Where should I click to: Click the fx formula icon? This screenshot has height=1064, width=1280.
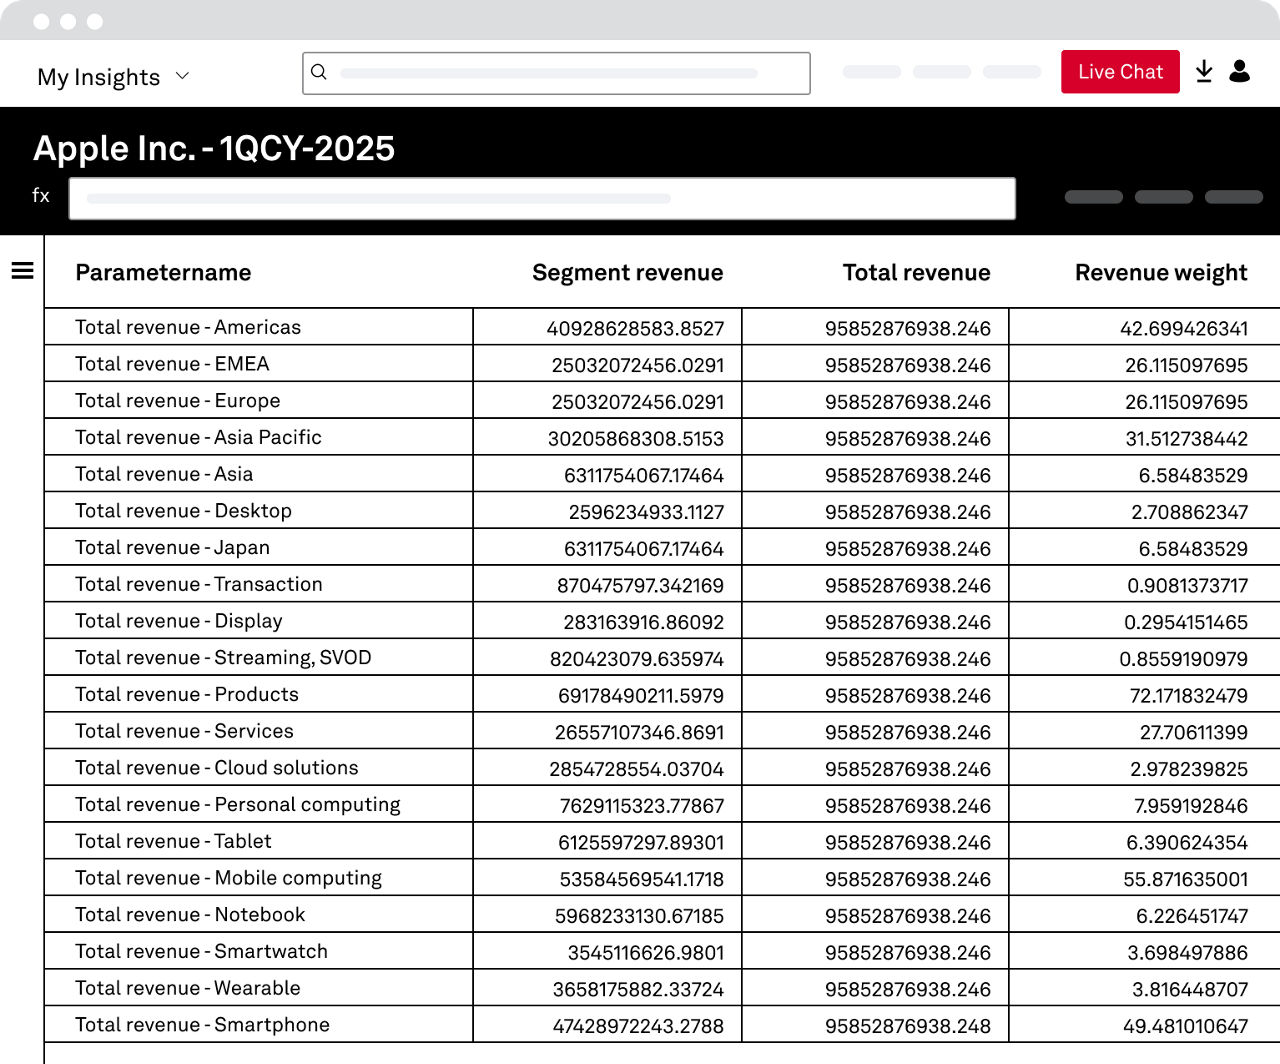click(41, 195)
